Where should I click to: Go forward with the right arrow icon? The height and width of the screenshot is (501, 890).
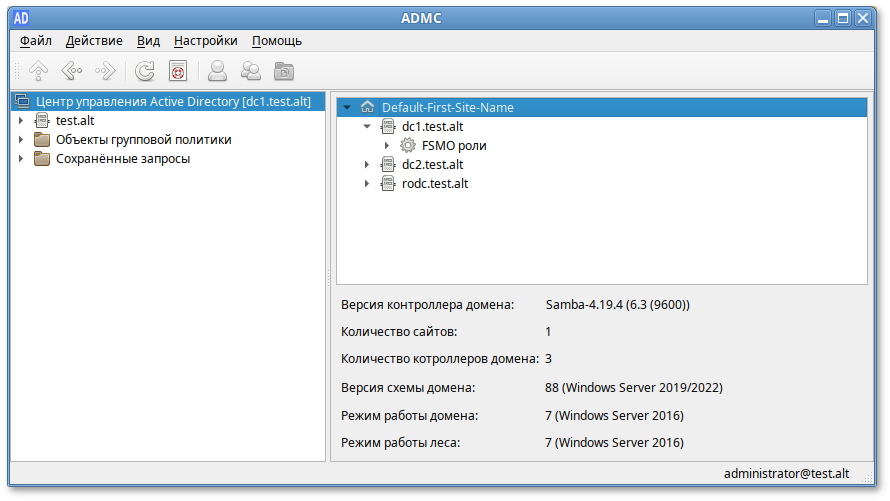(x=105, y=71)
